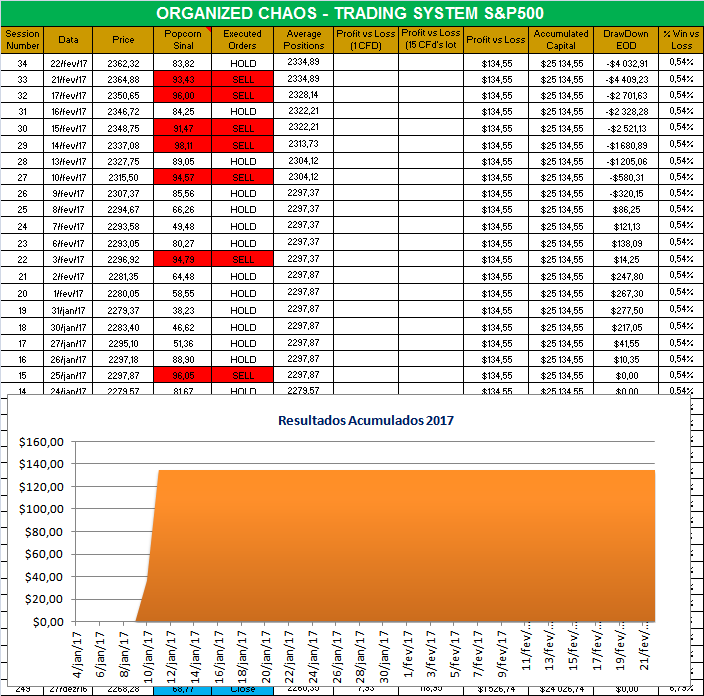
Task: Click session number 22 cell
Action: click(x=22, y=259)
